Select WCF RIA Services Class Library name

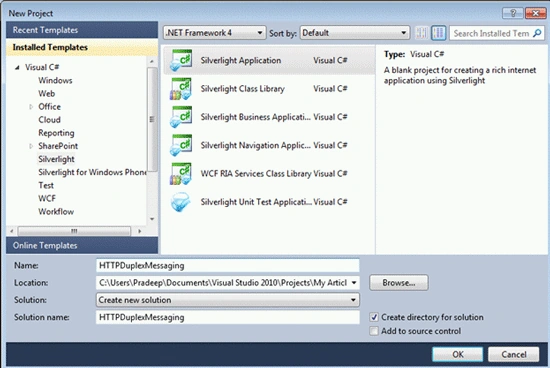[x=256, y=174]
